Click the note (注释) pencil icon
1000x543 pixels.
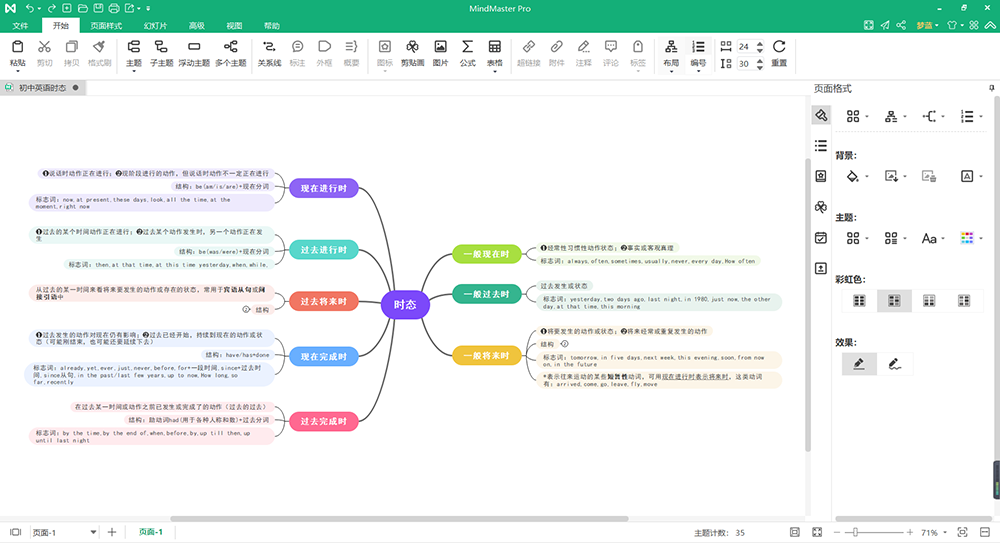pos(584,47)
